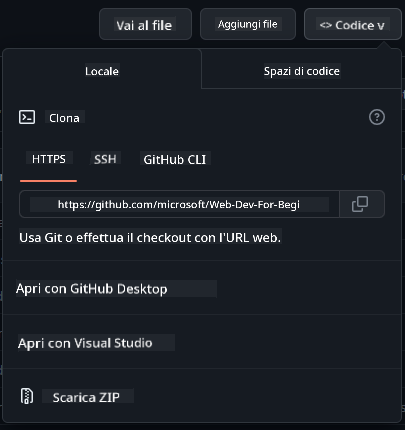Viewport: 405px width, 430px height.
Task: Select the SSH clone method tab
Action: (x=105, y=159)
